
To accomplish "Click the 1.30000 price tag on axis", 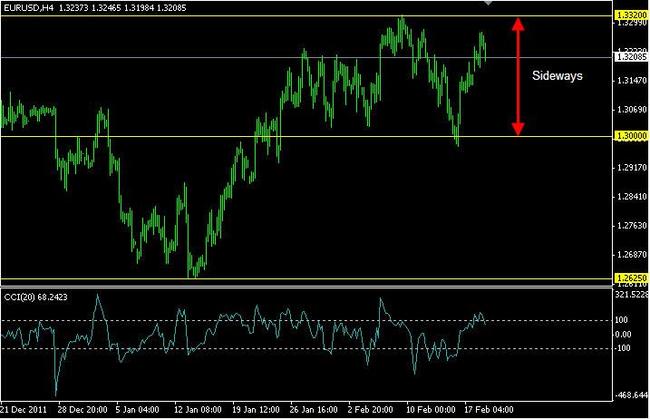I will pos(629,136).
